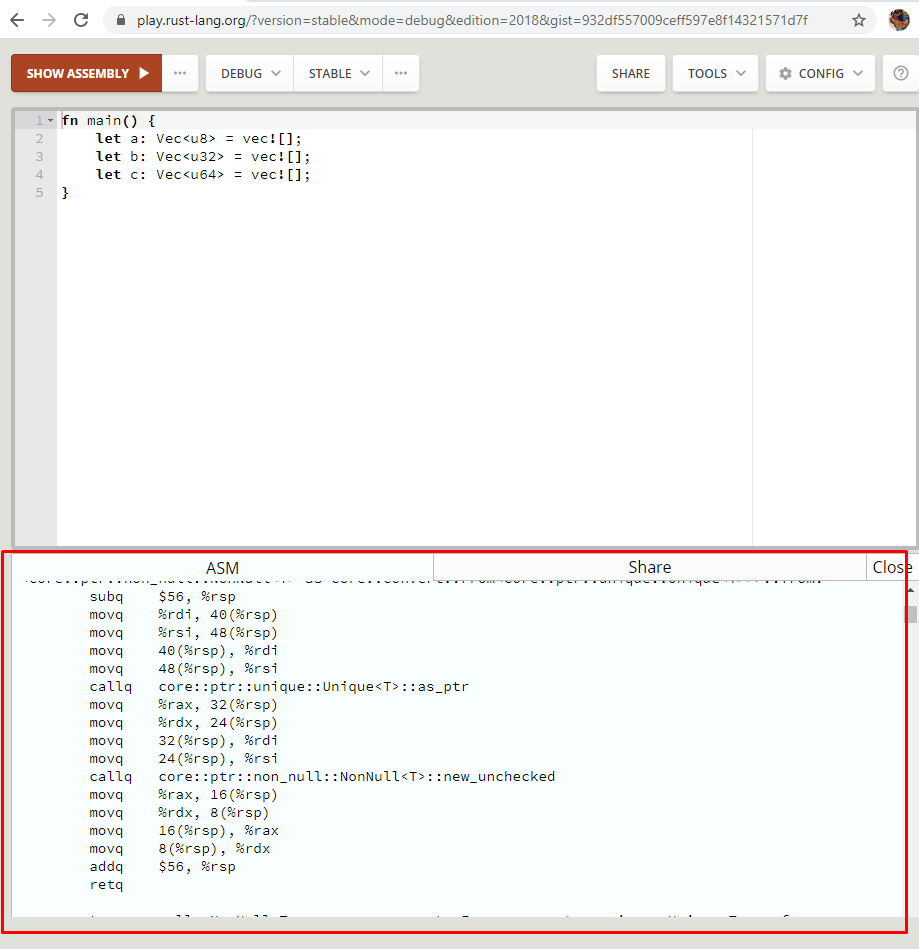Image resolution: width=919 pixels, height=949 pixels.
Task: Click the 'fn main() {' code line
Action: point(108,120)
